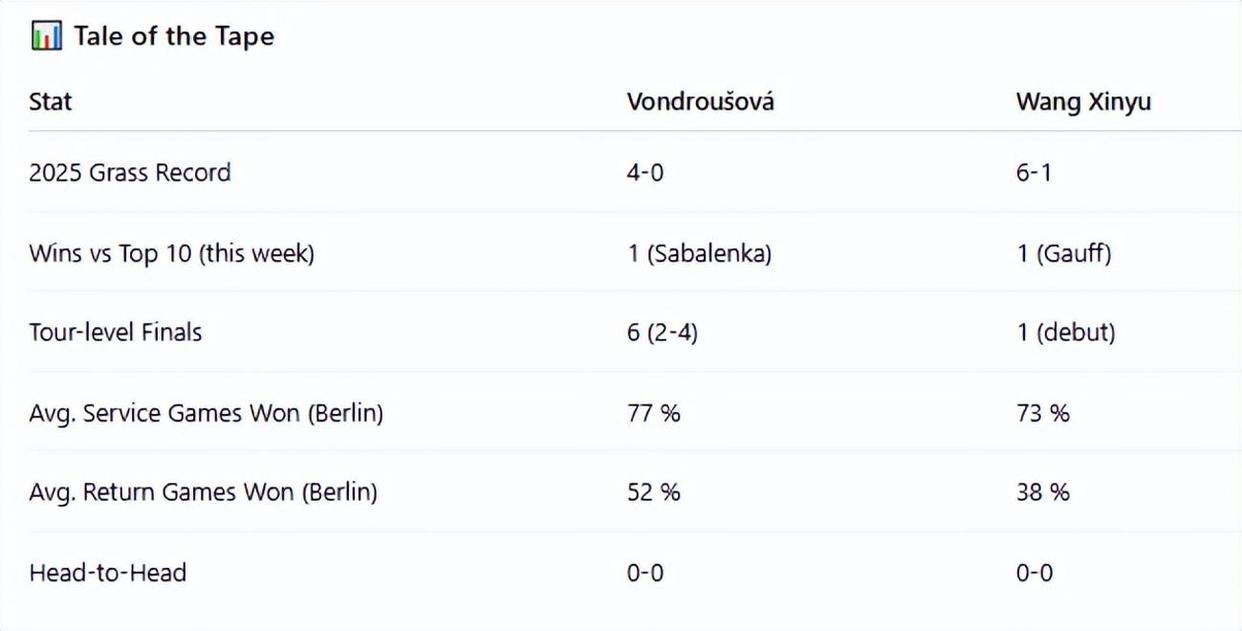1242x631 pixels.
Task: Click Vondroušová's 4-0 grass record
Action: [x=645, y=172]
